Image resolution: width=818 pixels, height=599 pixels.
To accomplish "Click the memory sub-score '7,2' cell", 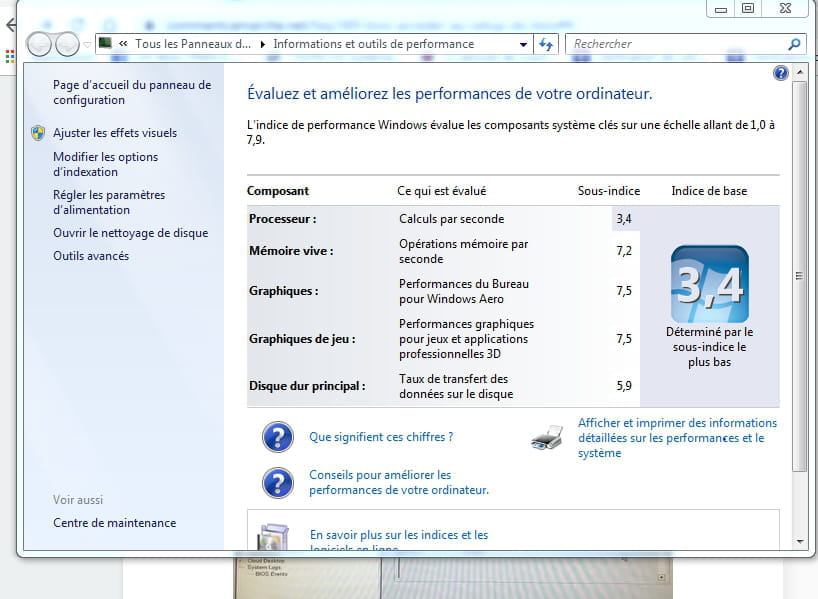I will point(624,251).
